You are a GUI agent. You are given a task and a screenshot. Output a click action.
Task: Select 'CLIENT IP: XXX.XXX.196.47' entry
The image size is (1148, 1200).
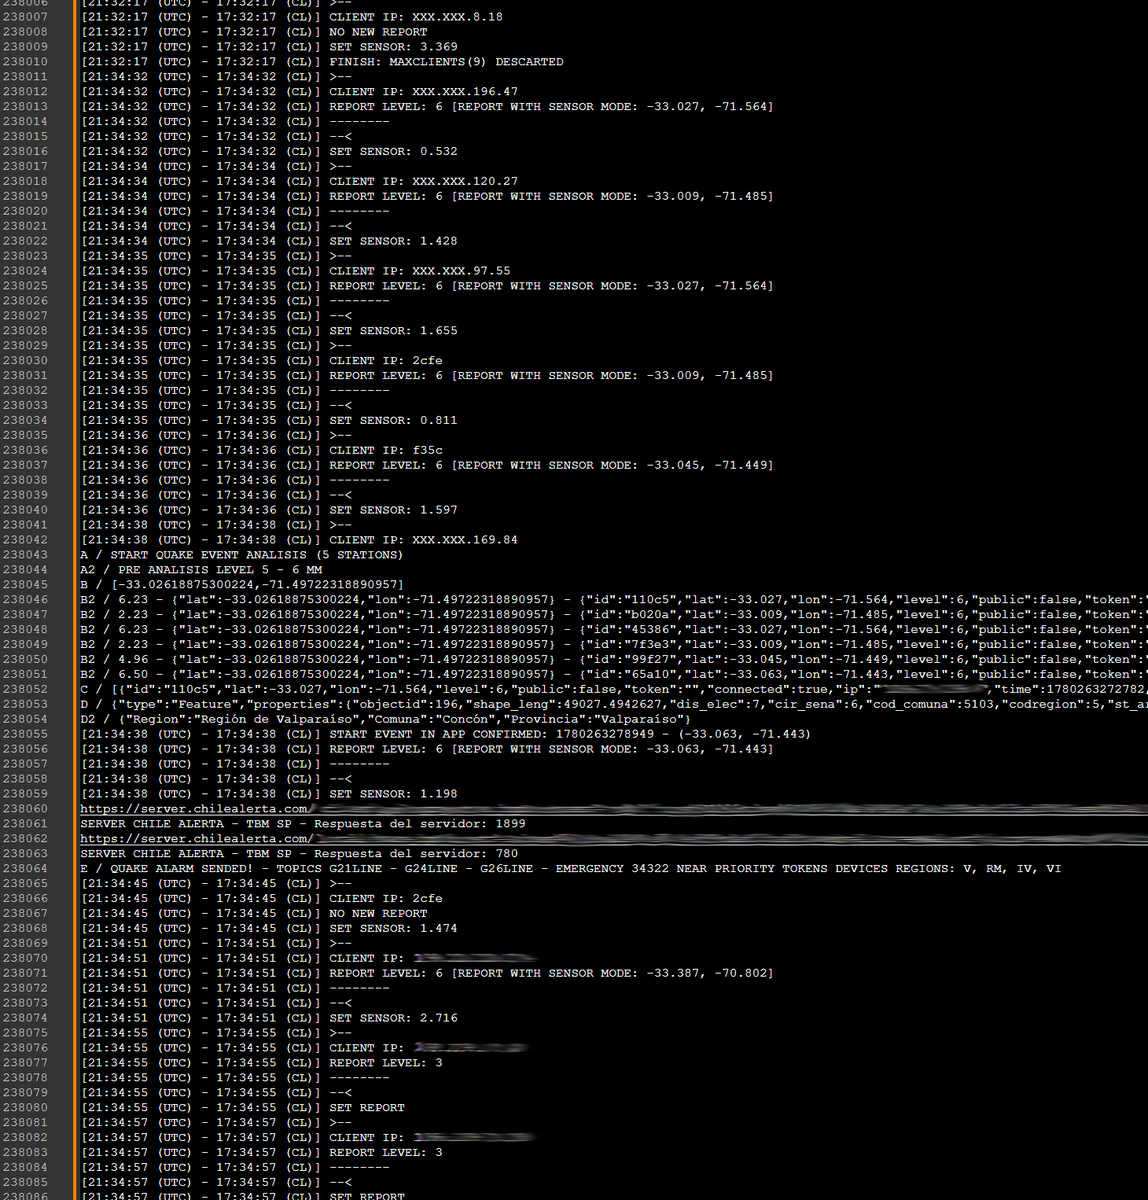[x=424, y=92]
